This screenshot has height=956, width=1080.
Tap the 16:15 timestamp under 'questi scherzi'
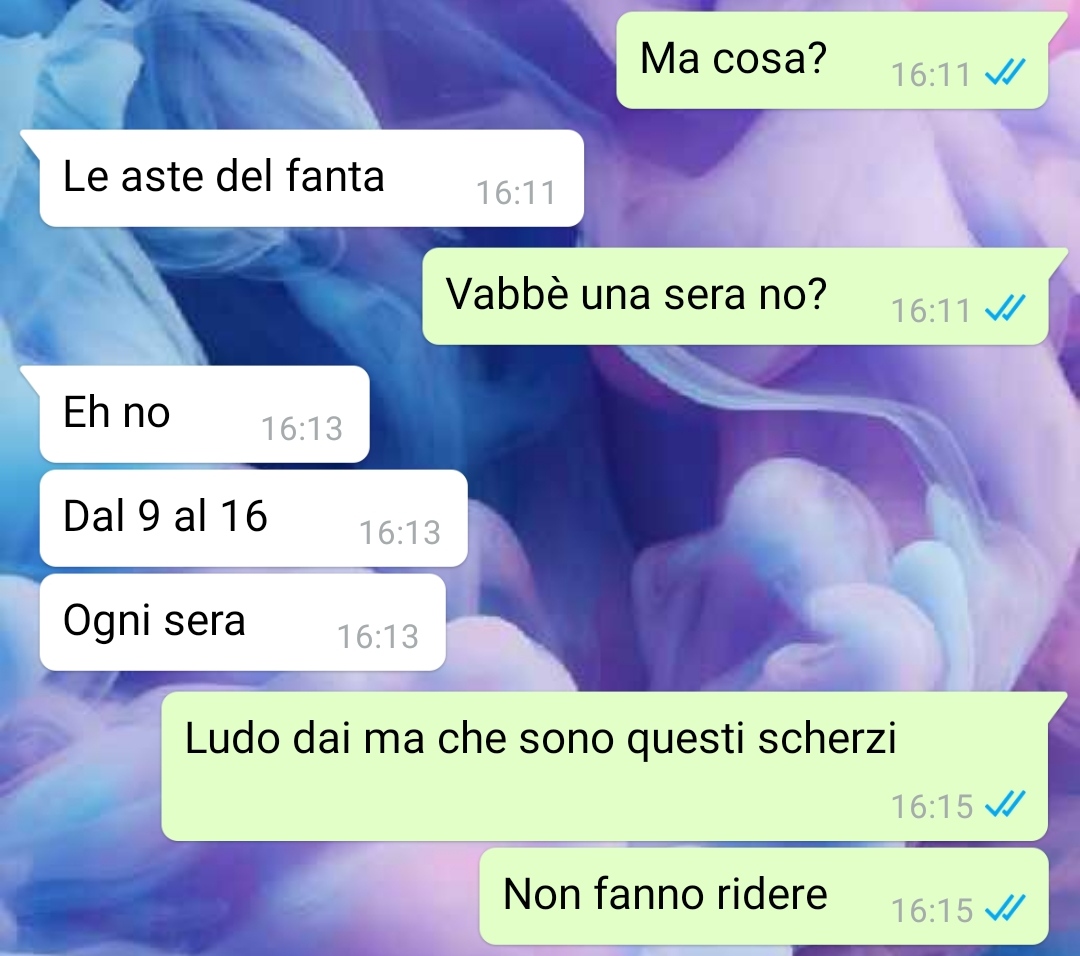[x=932, y=806]
